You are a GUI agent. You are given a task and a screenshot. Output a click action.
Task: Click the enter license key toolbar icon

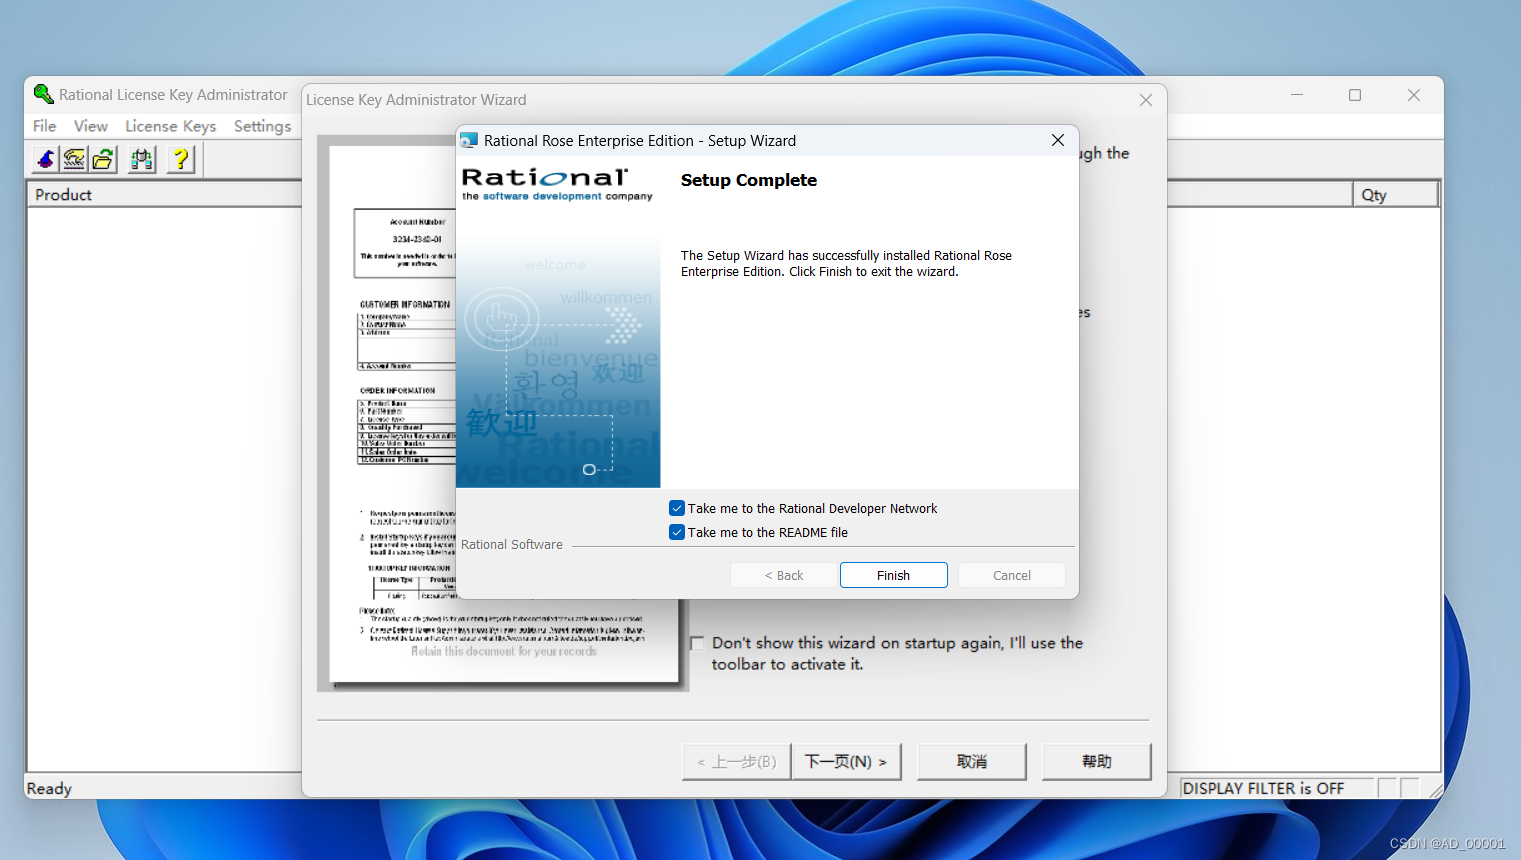[x=74, y=159]
